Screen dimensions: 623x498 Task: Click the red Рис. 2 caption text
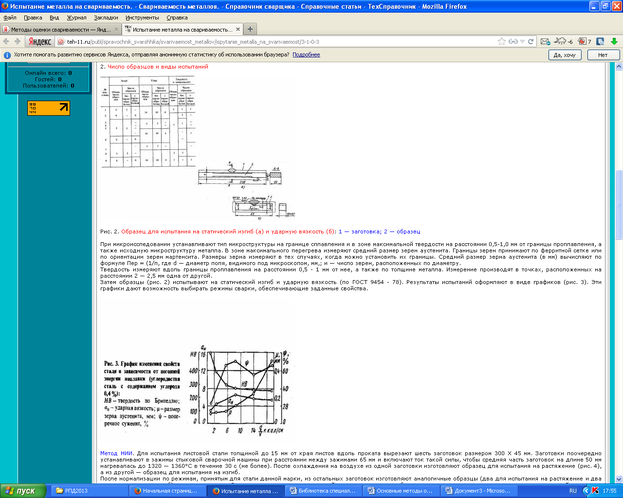pyautogui.click(x=228, y=231)
